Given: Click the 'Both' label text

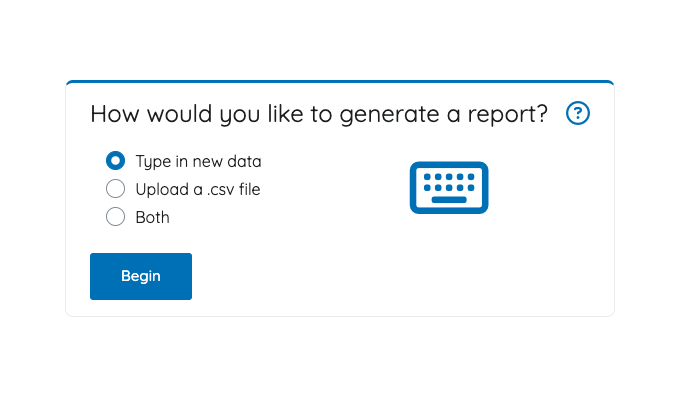Looking at the screenshot, I should coord(152,217).
